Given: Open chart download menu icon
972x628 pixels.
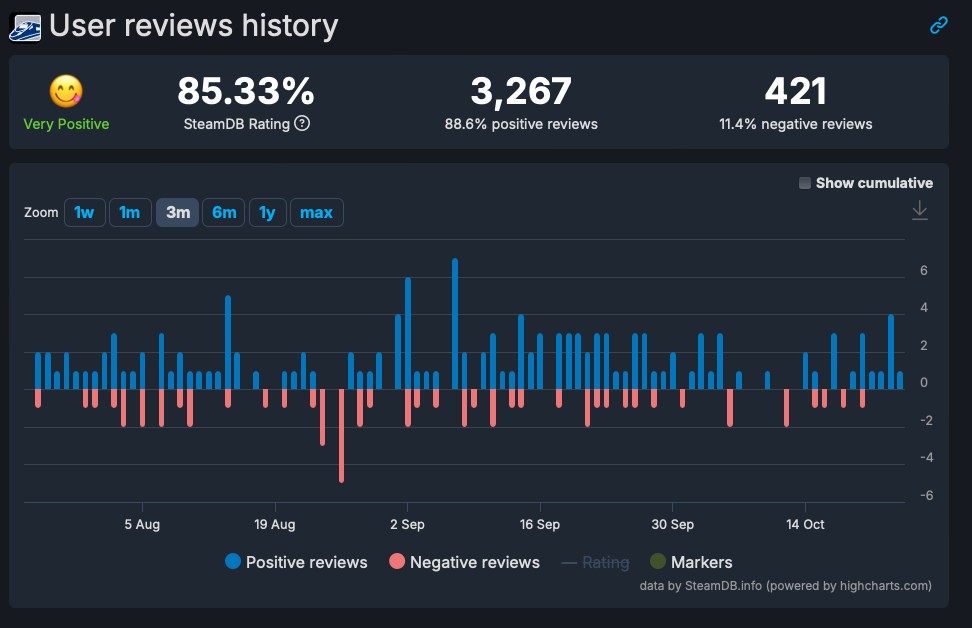Looking at the screenshot, I should point(920,210).
